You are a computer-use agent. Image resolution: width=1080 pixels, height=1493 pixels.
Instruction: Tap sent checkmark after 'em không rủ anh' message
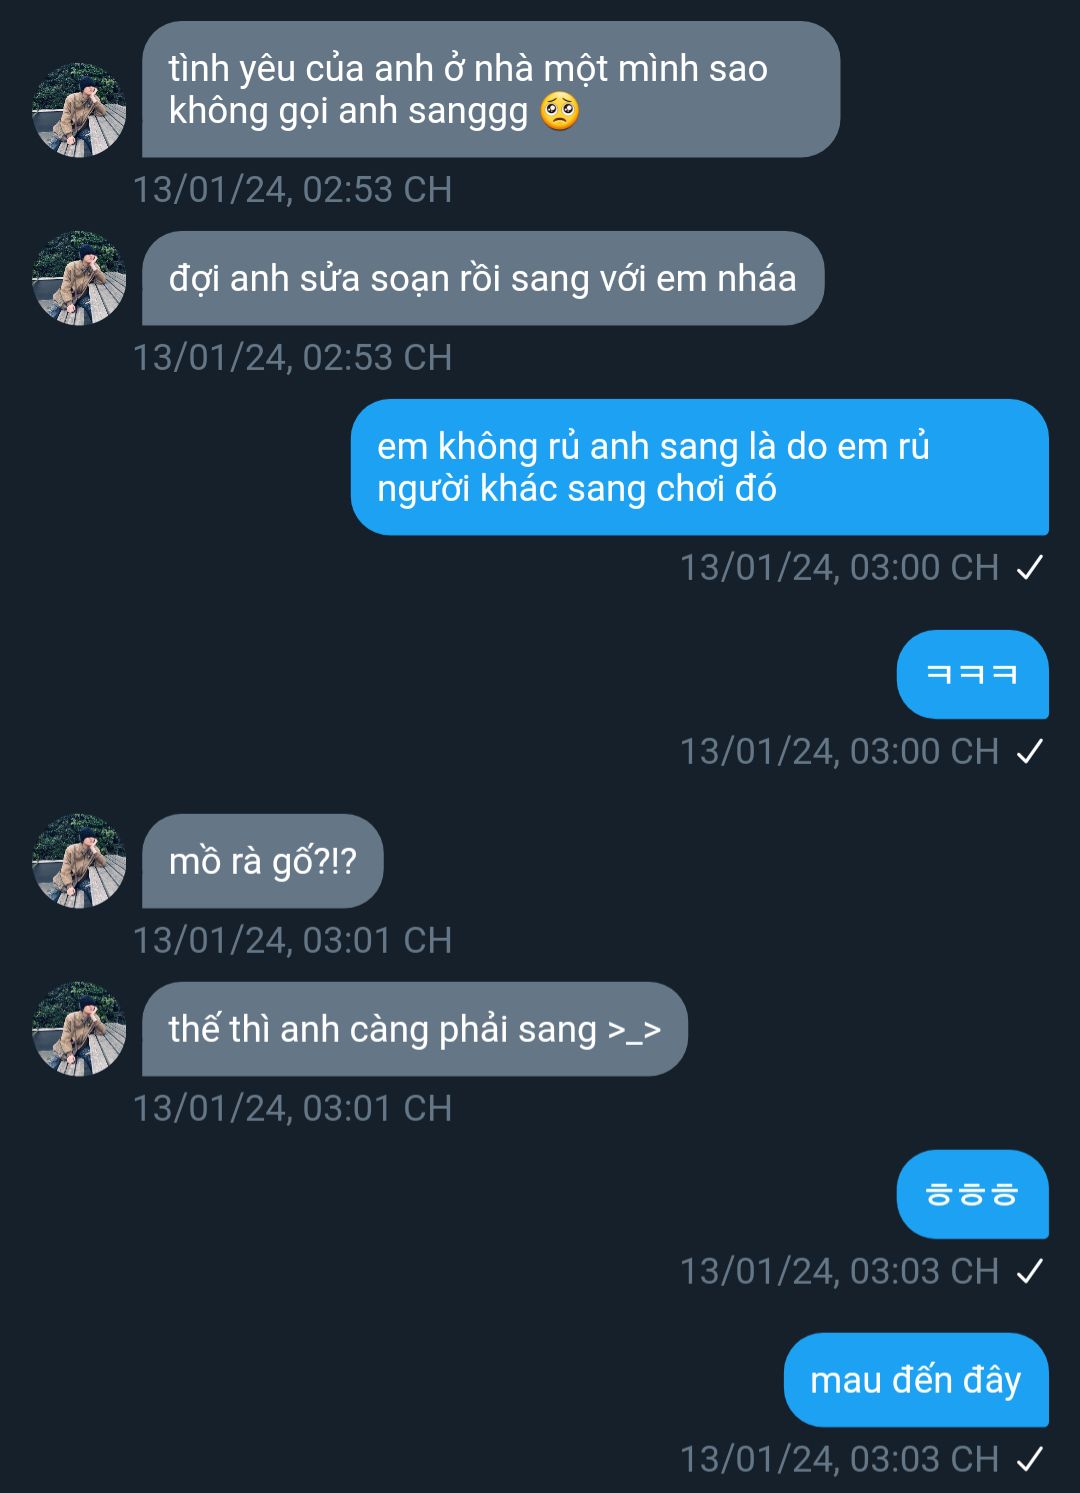[1029, 568]
